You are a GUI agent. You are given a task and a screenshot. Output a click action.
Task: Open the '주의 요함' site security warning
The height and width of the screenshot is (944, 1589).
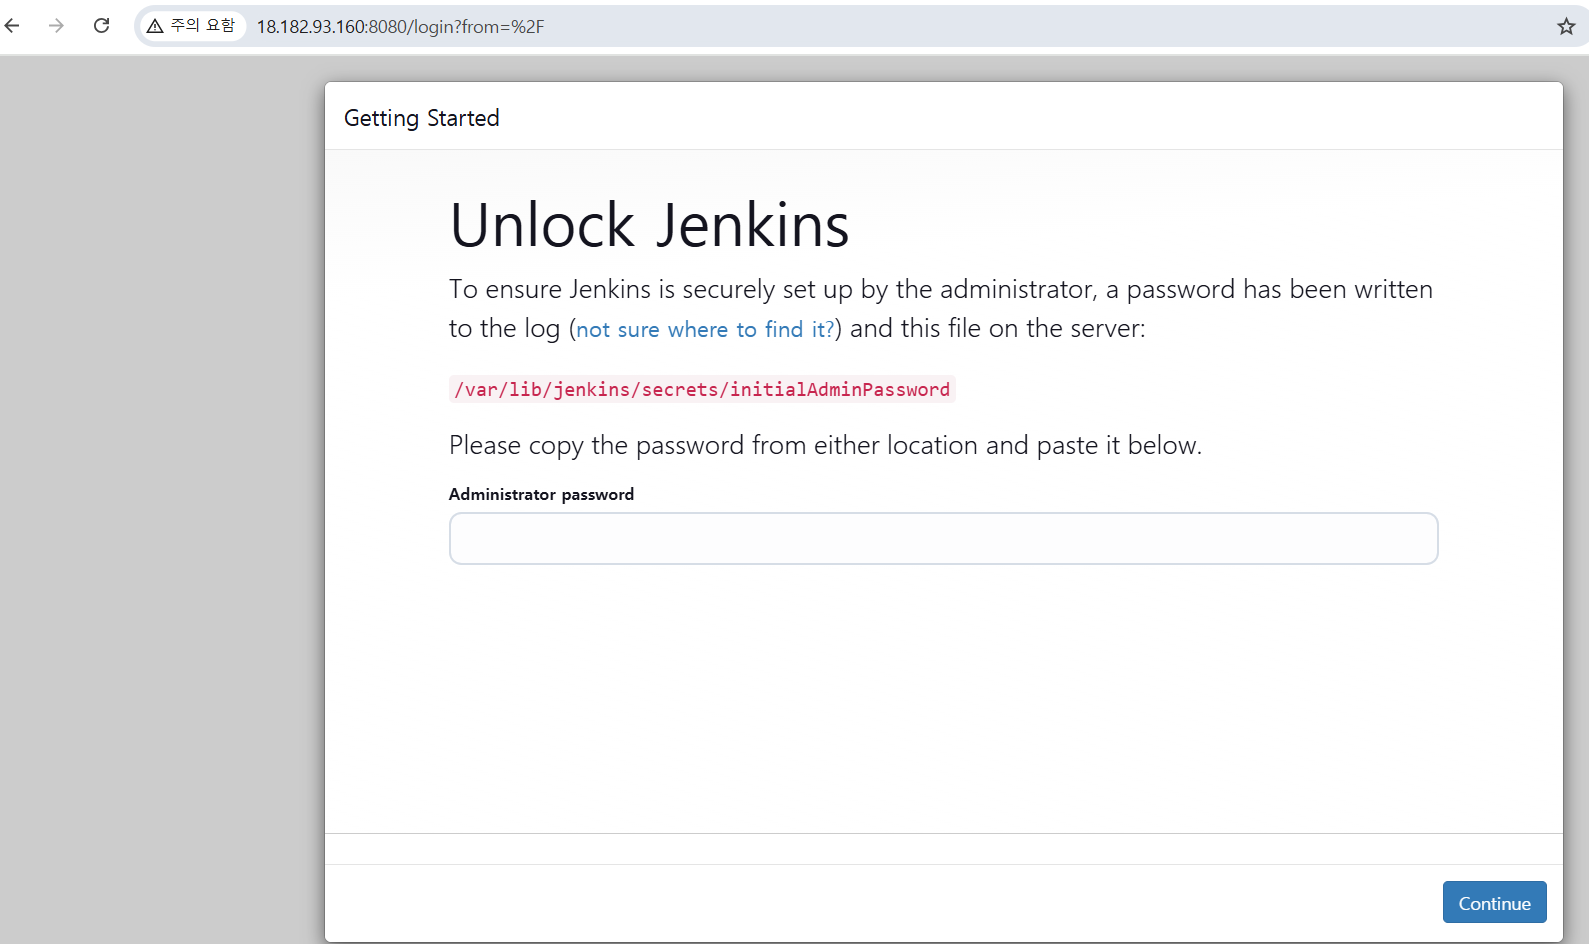click(191, 26)
